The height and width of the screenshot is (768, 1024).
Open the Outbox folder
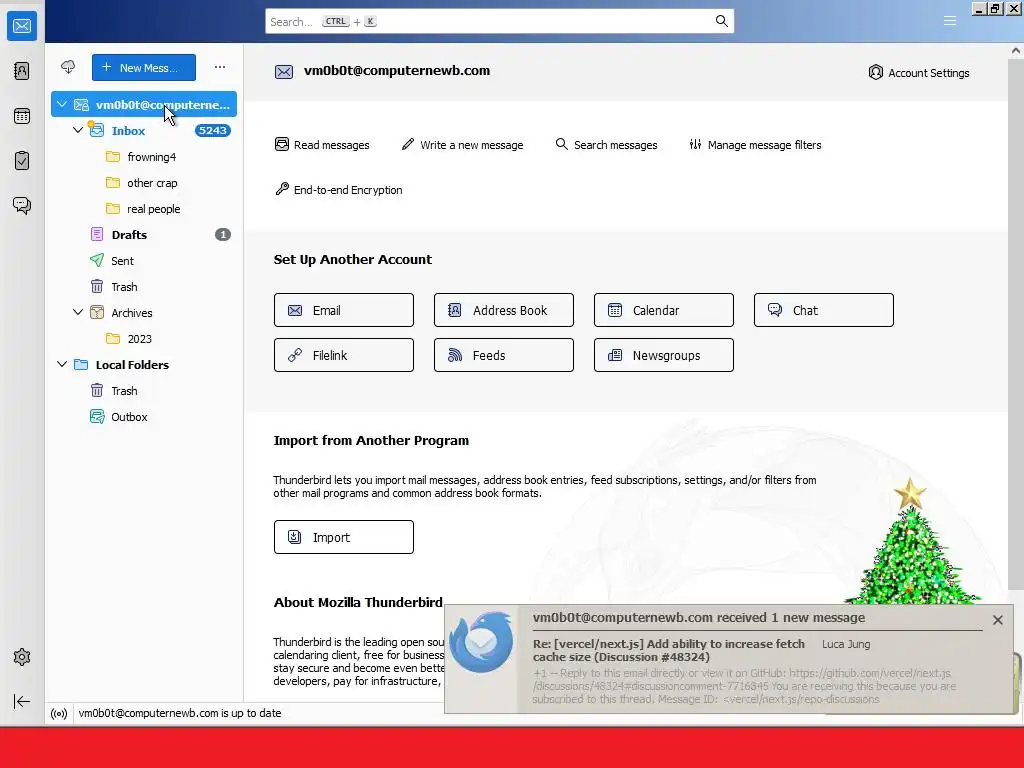tap(144, 417)
